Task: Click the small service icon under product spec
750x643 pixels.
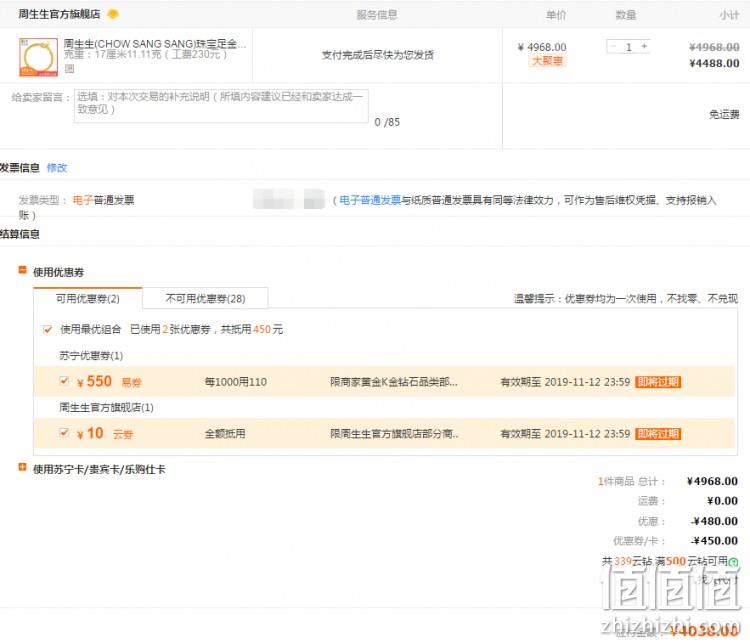Action: click(69, 69)
